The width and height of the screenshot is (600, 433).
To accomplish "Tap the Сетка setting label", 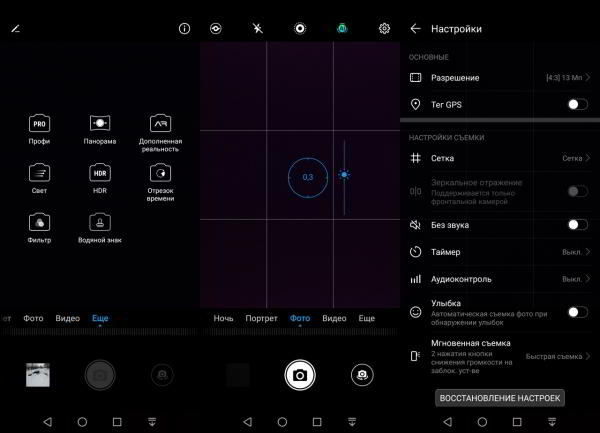I will click(442, 158).
